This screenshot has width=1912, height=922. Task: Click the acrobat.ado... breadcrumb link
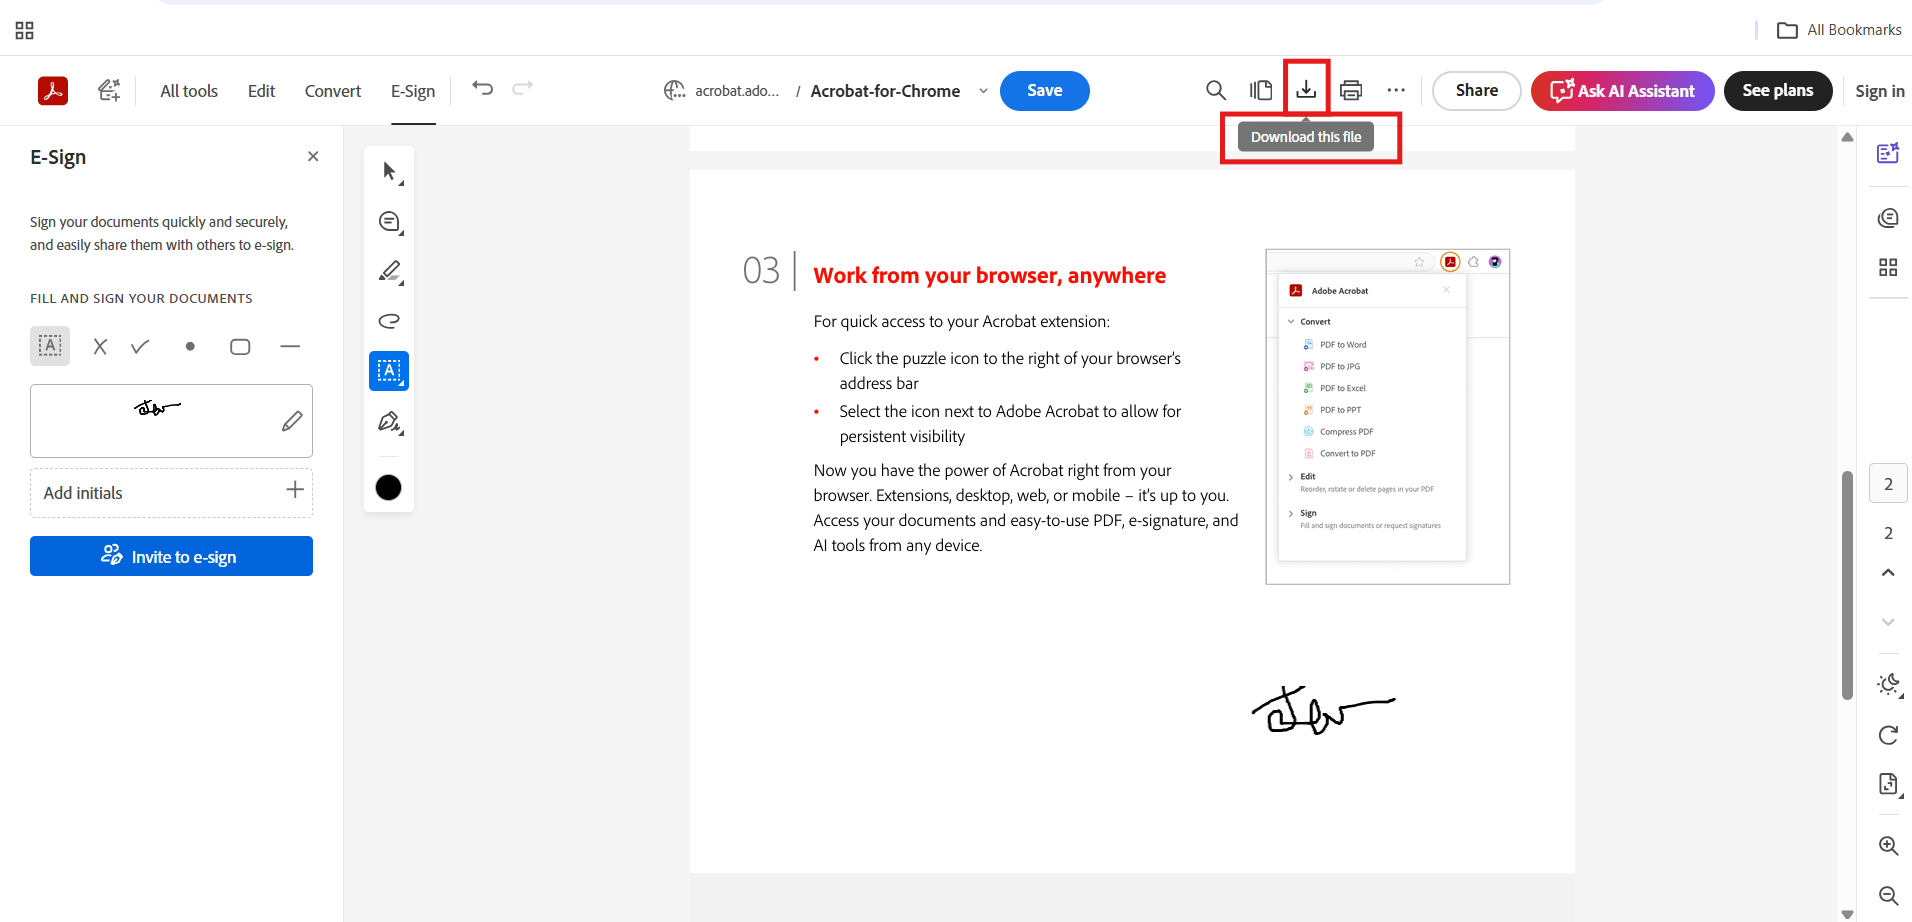pyautogui.click(x=737, y=91)
